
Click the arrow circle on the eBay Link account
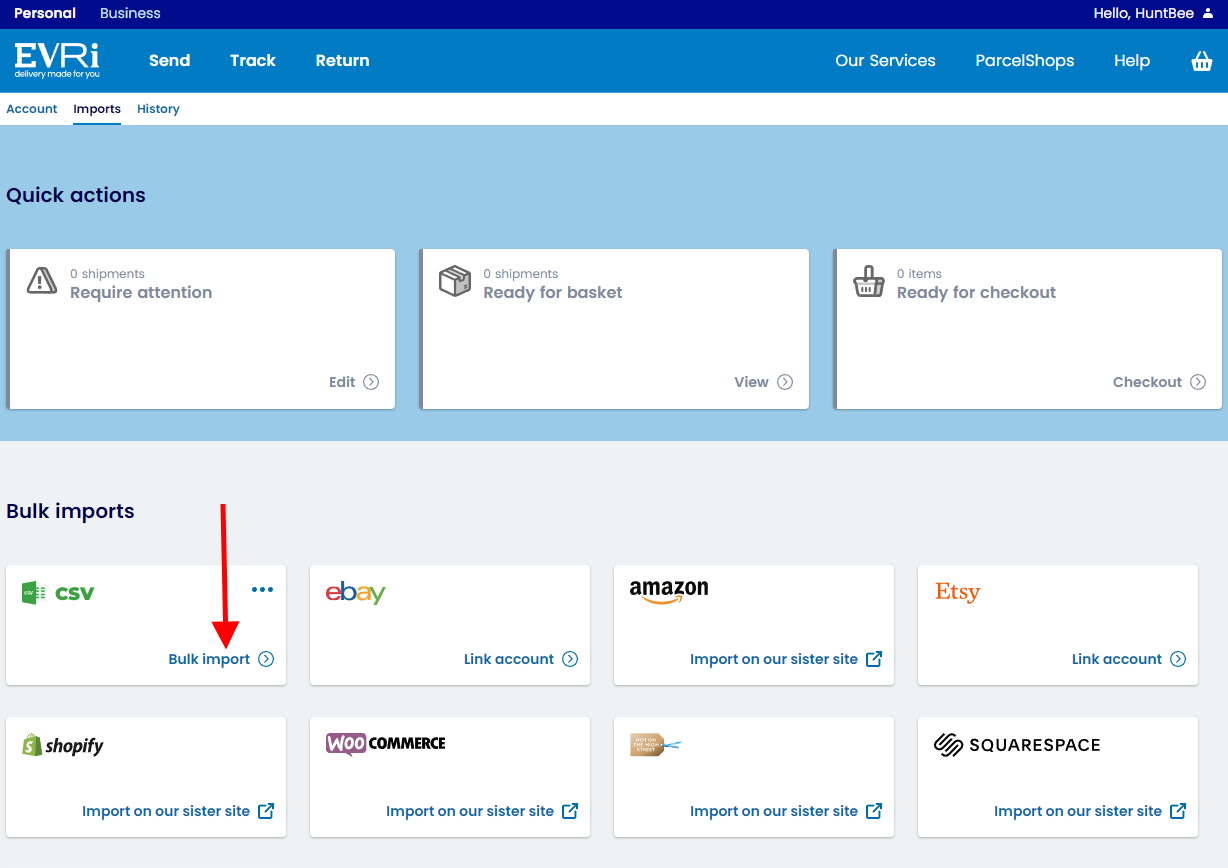pyautogui.click(x=570, y=659)
